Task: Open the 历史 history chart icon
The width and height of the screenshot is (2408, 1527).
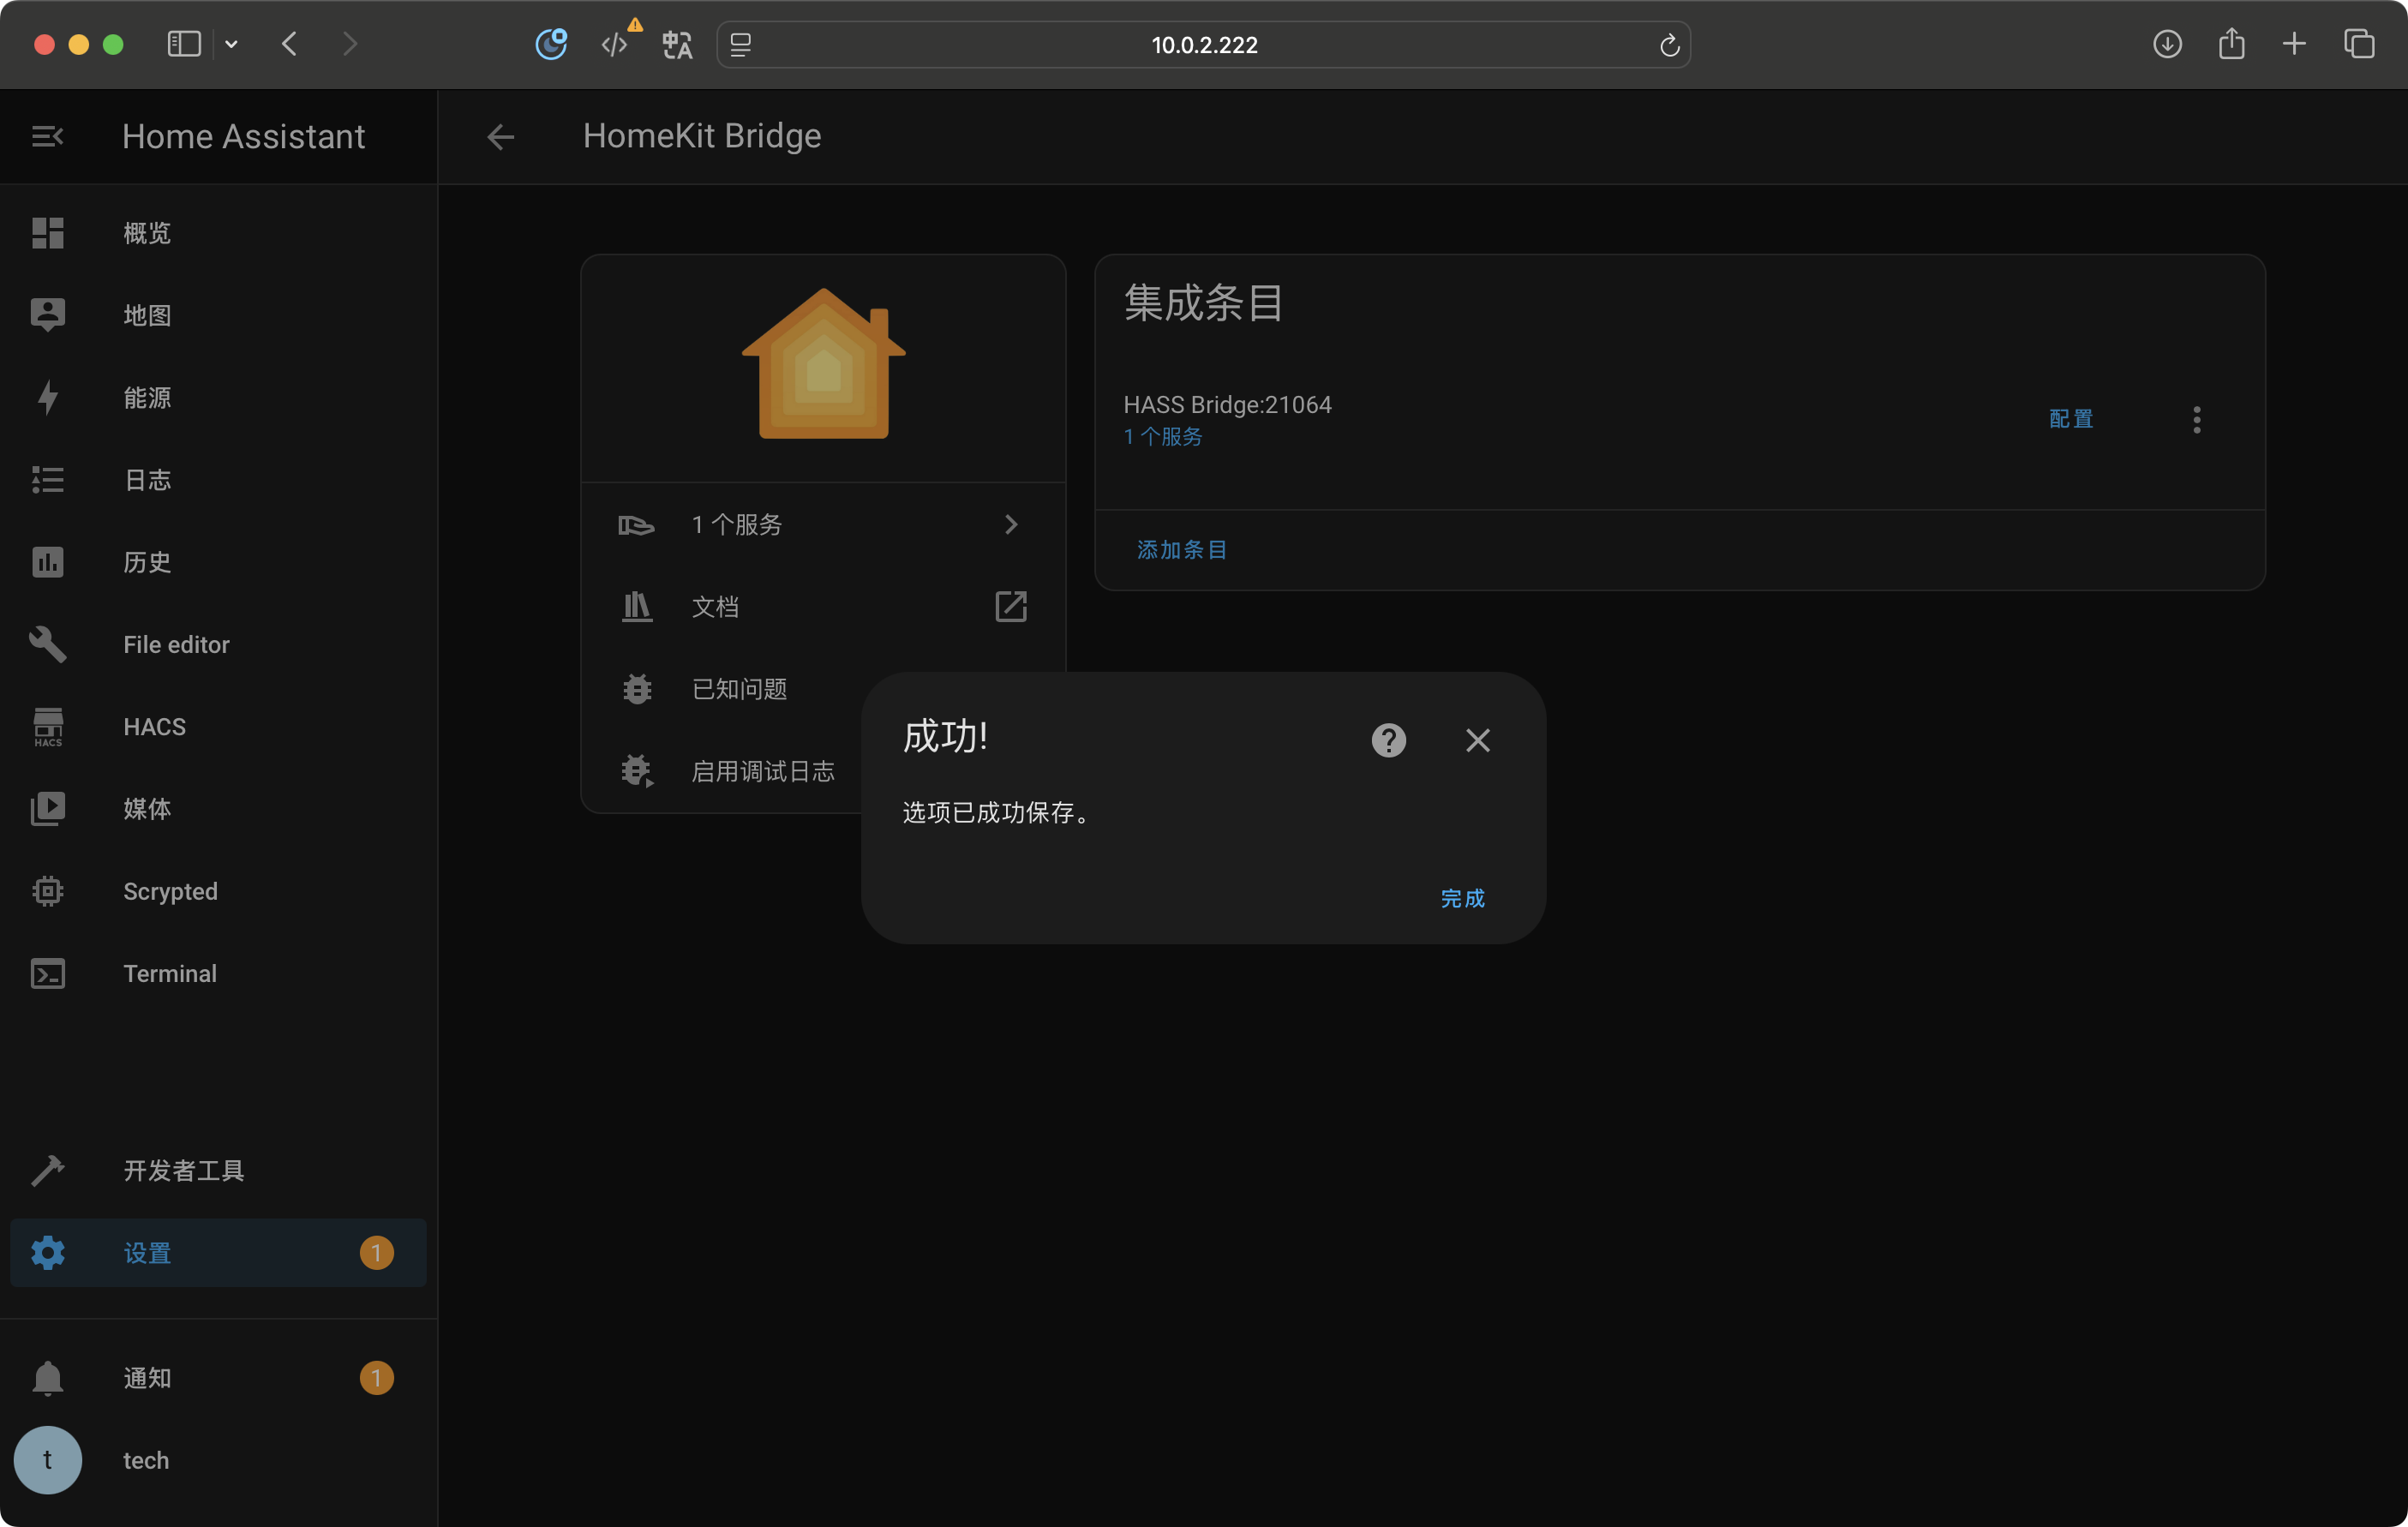Action: (x=47, y=562)
